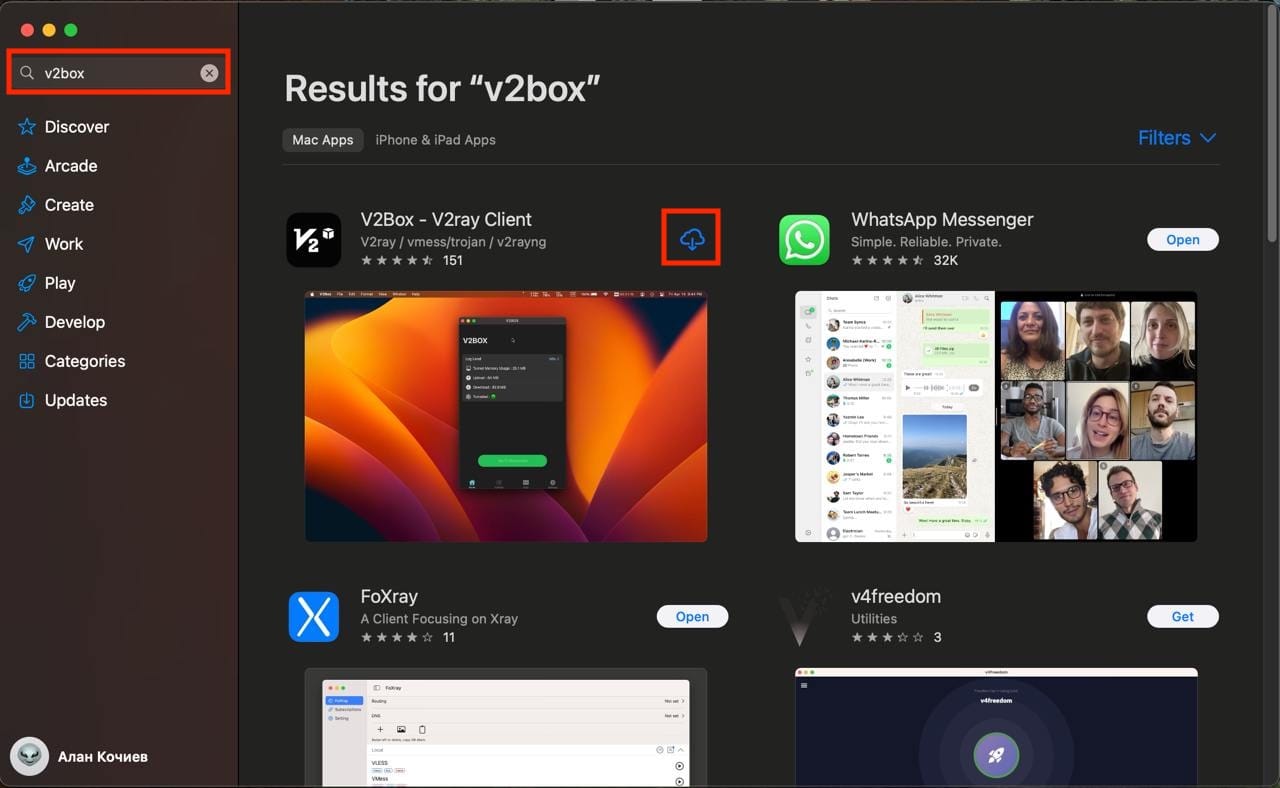Viewport: 1280px width, 788px height.
Task: Expand the Filters dropdown
Action: pos(1177,138)
